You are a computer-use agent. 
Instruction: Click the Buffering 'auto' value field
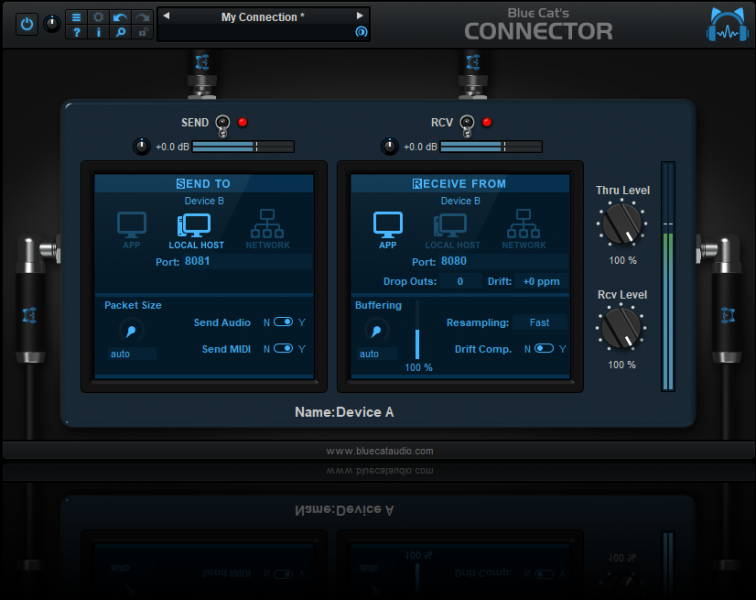coord(377,354)
